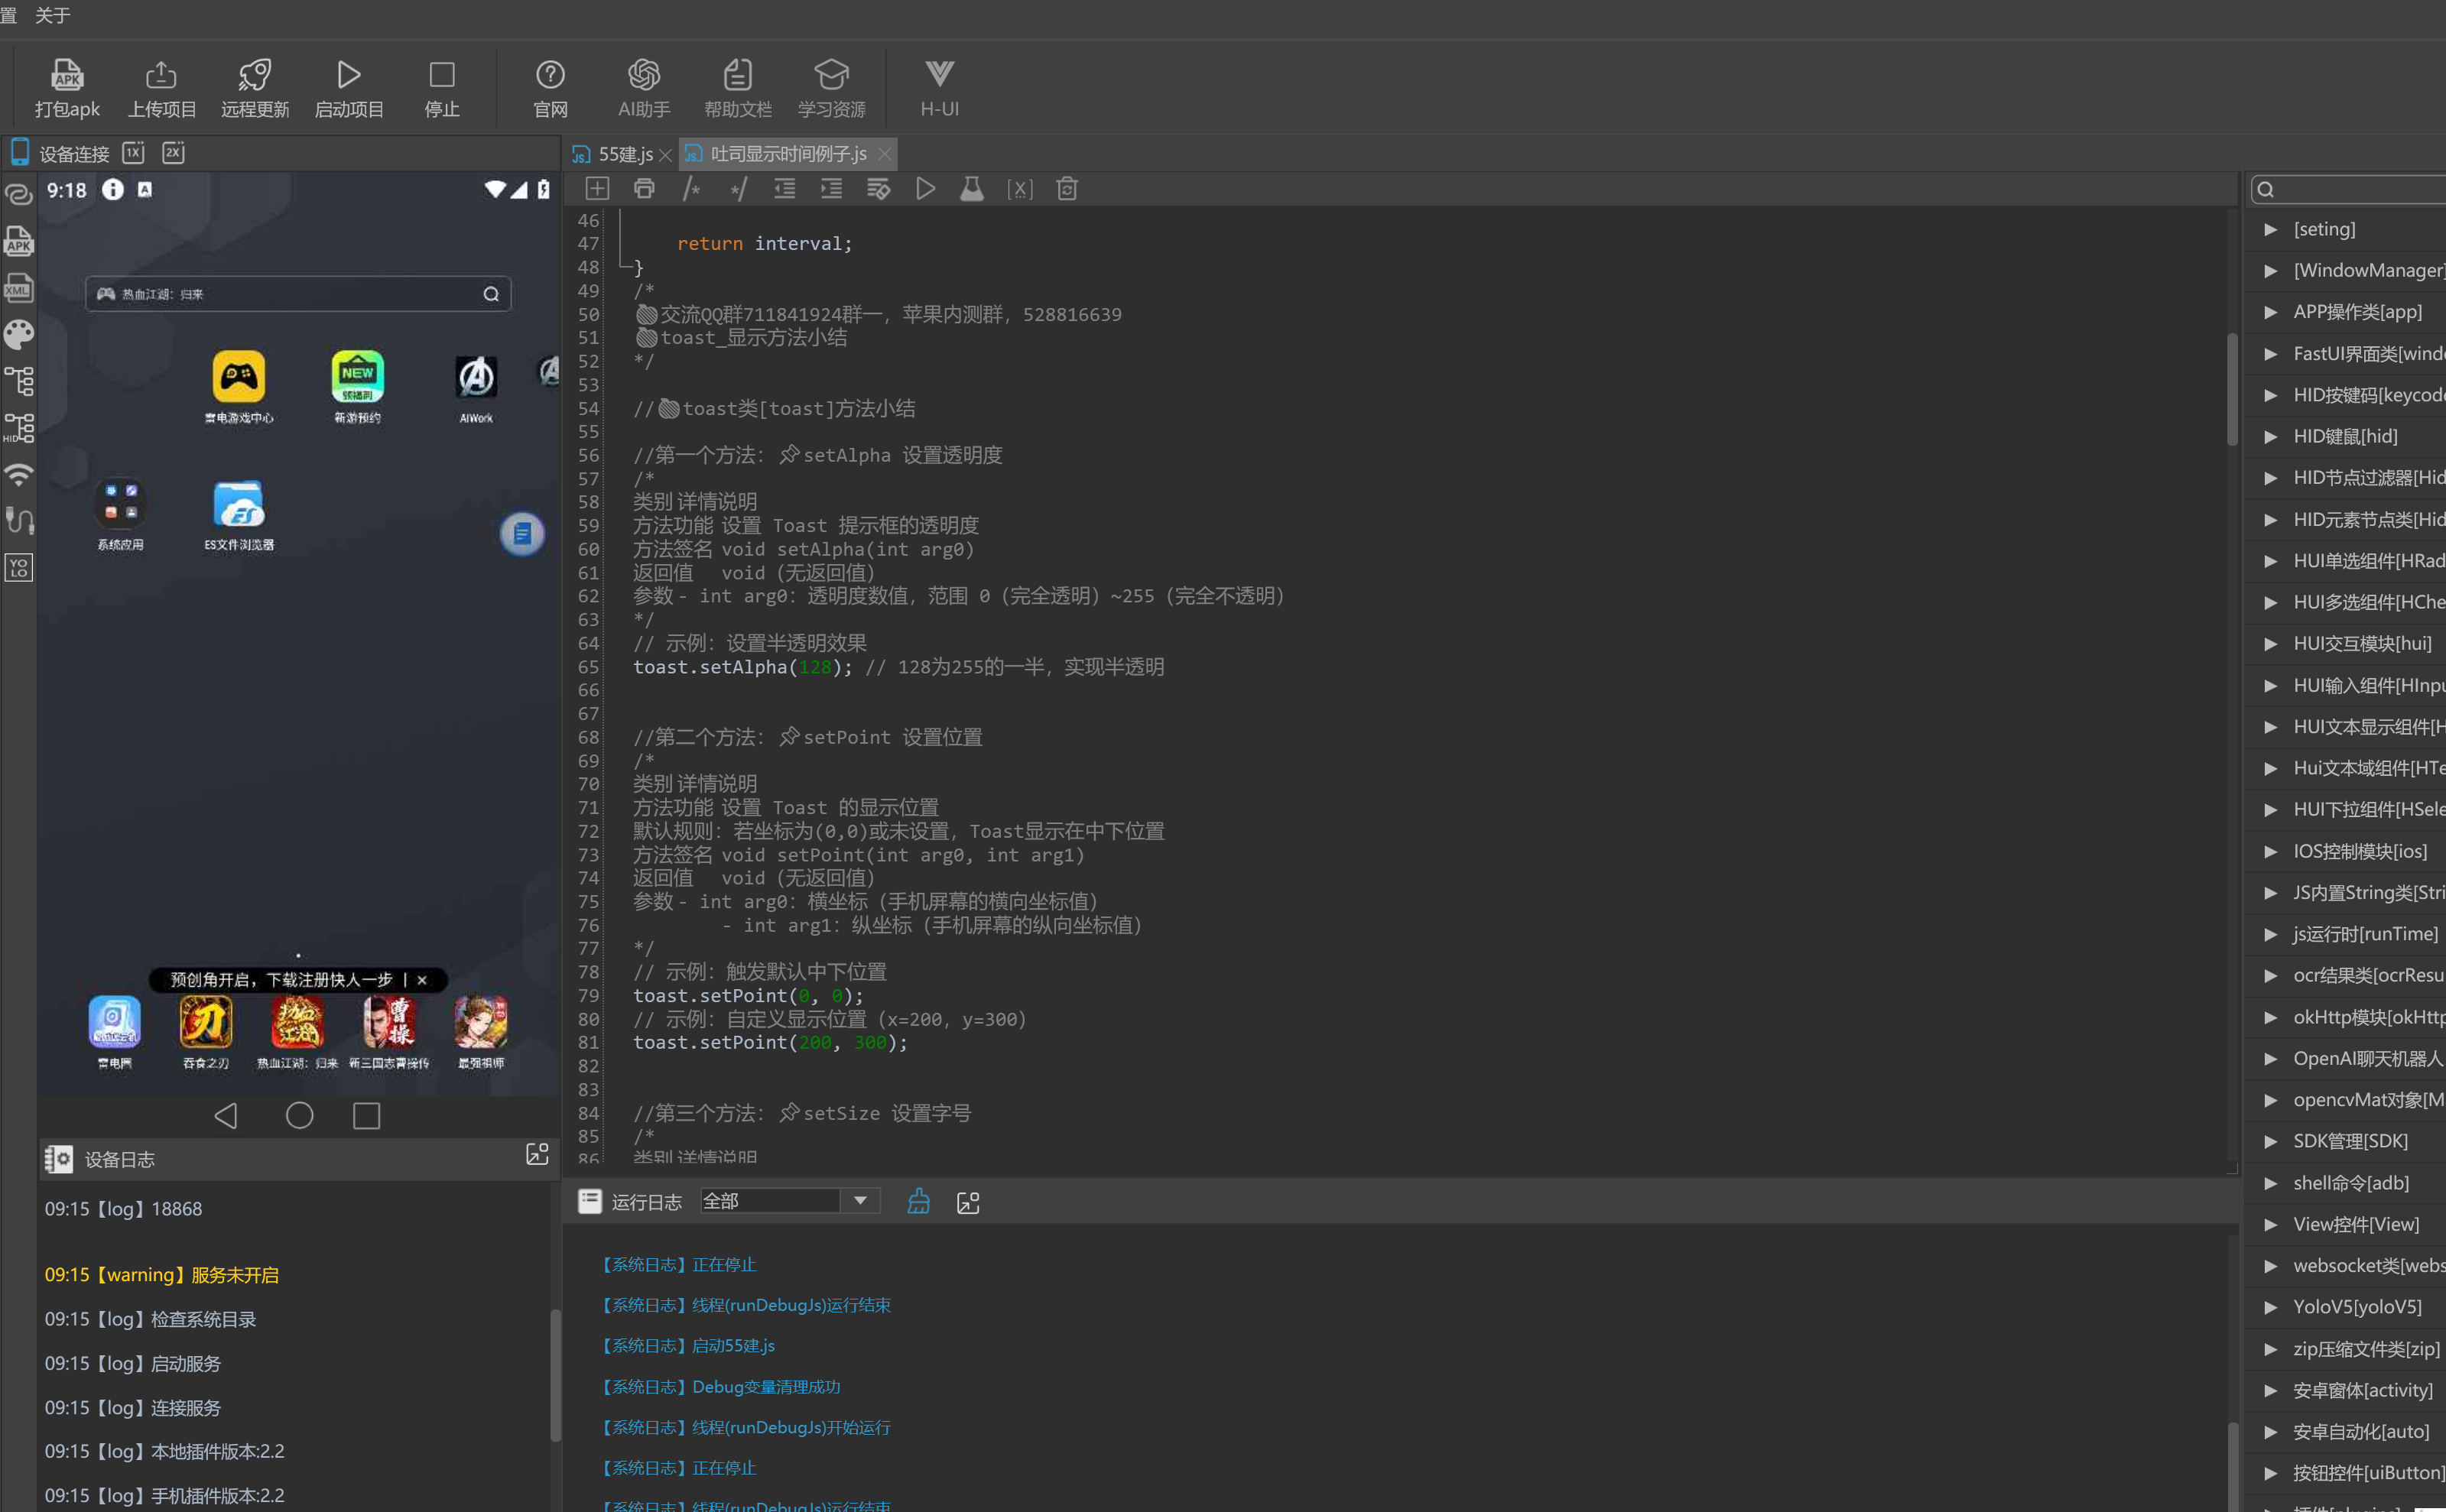The height and width of the screenshot is (1512, 2446).
Task: Click the [x] variable icon in editor toolbar
Action: (x=1019, y=189)
